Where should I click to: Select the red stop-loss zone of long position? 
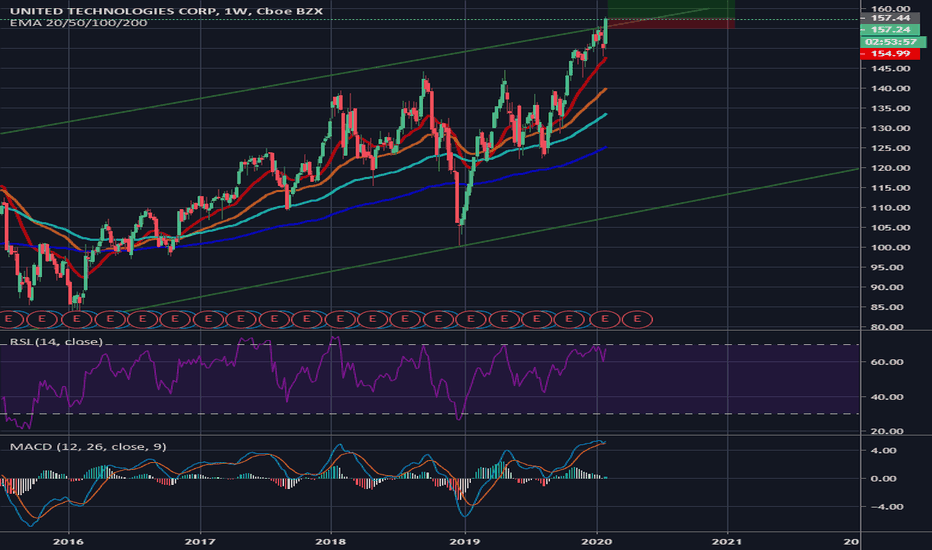[671, 24]
